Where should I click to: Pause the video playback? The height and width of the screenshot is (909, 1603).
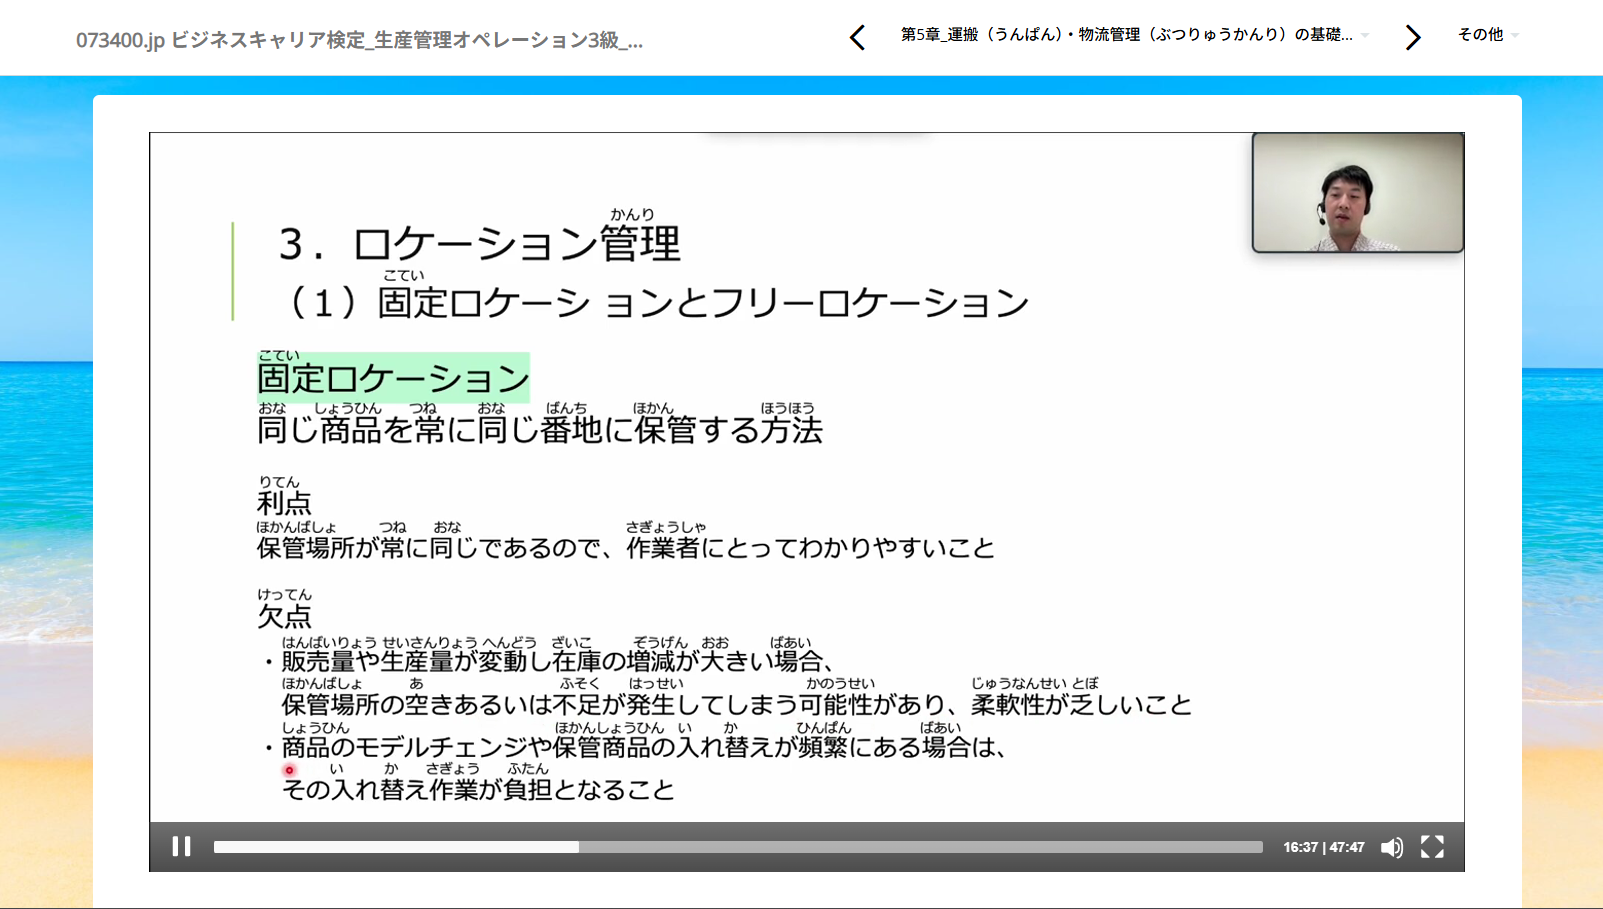181,847
